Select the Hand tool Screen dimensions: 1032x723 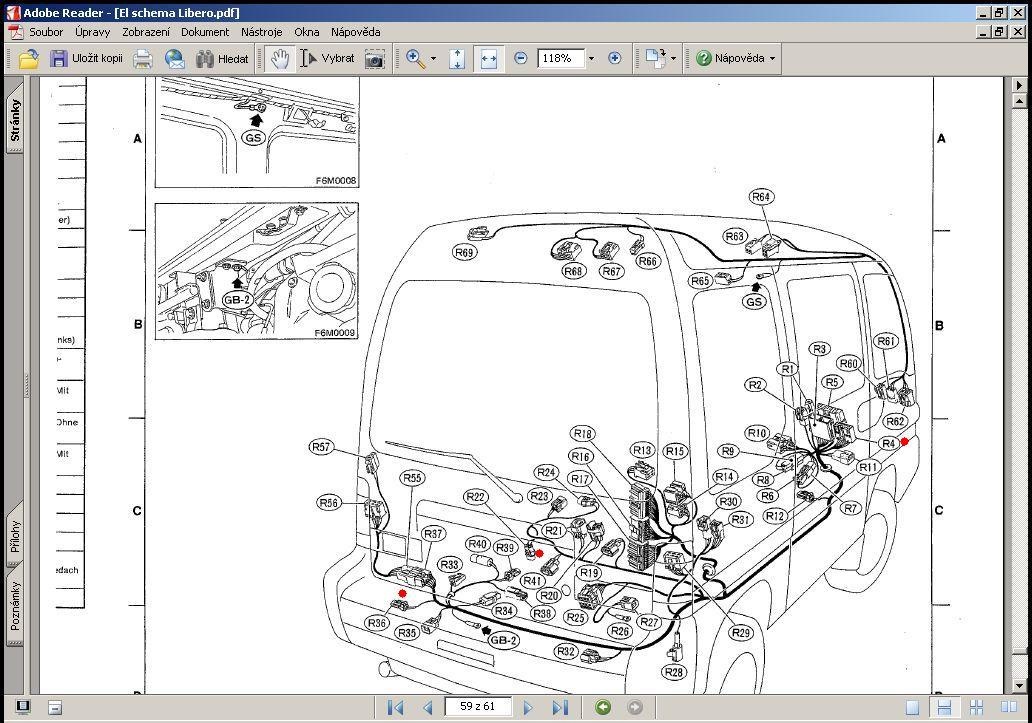coord(280,59)
